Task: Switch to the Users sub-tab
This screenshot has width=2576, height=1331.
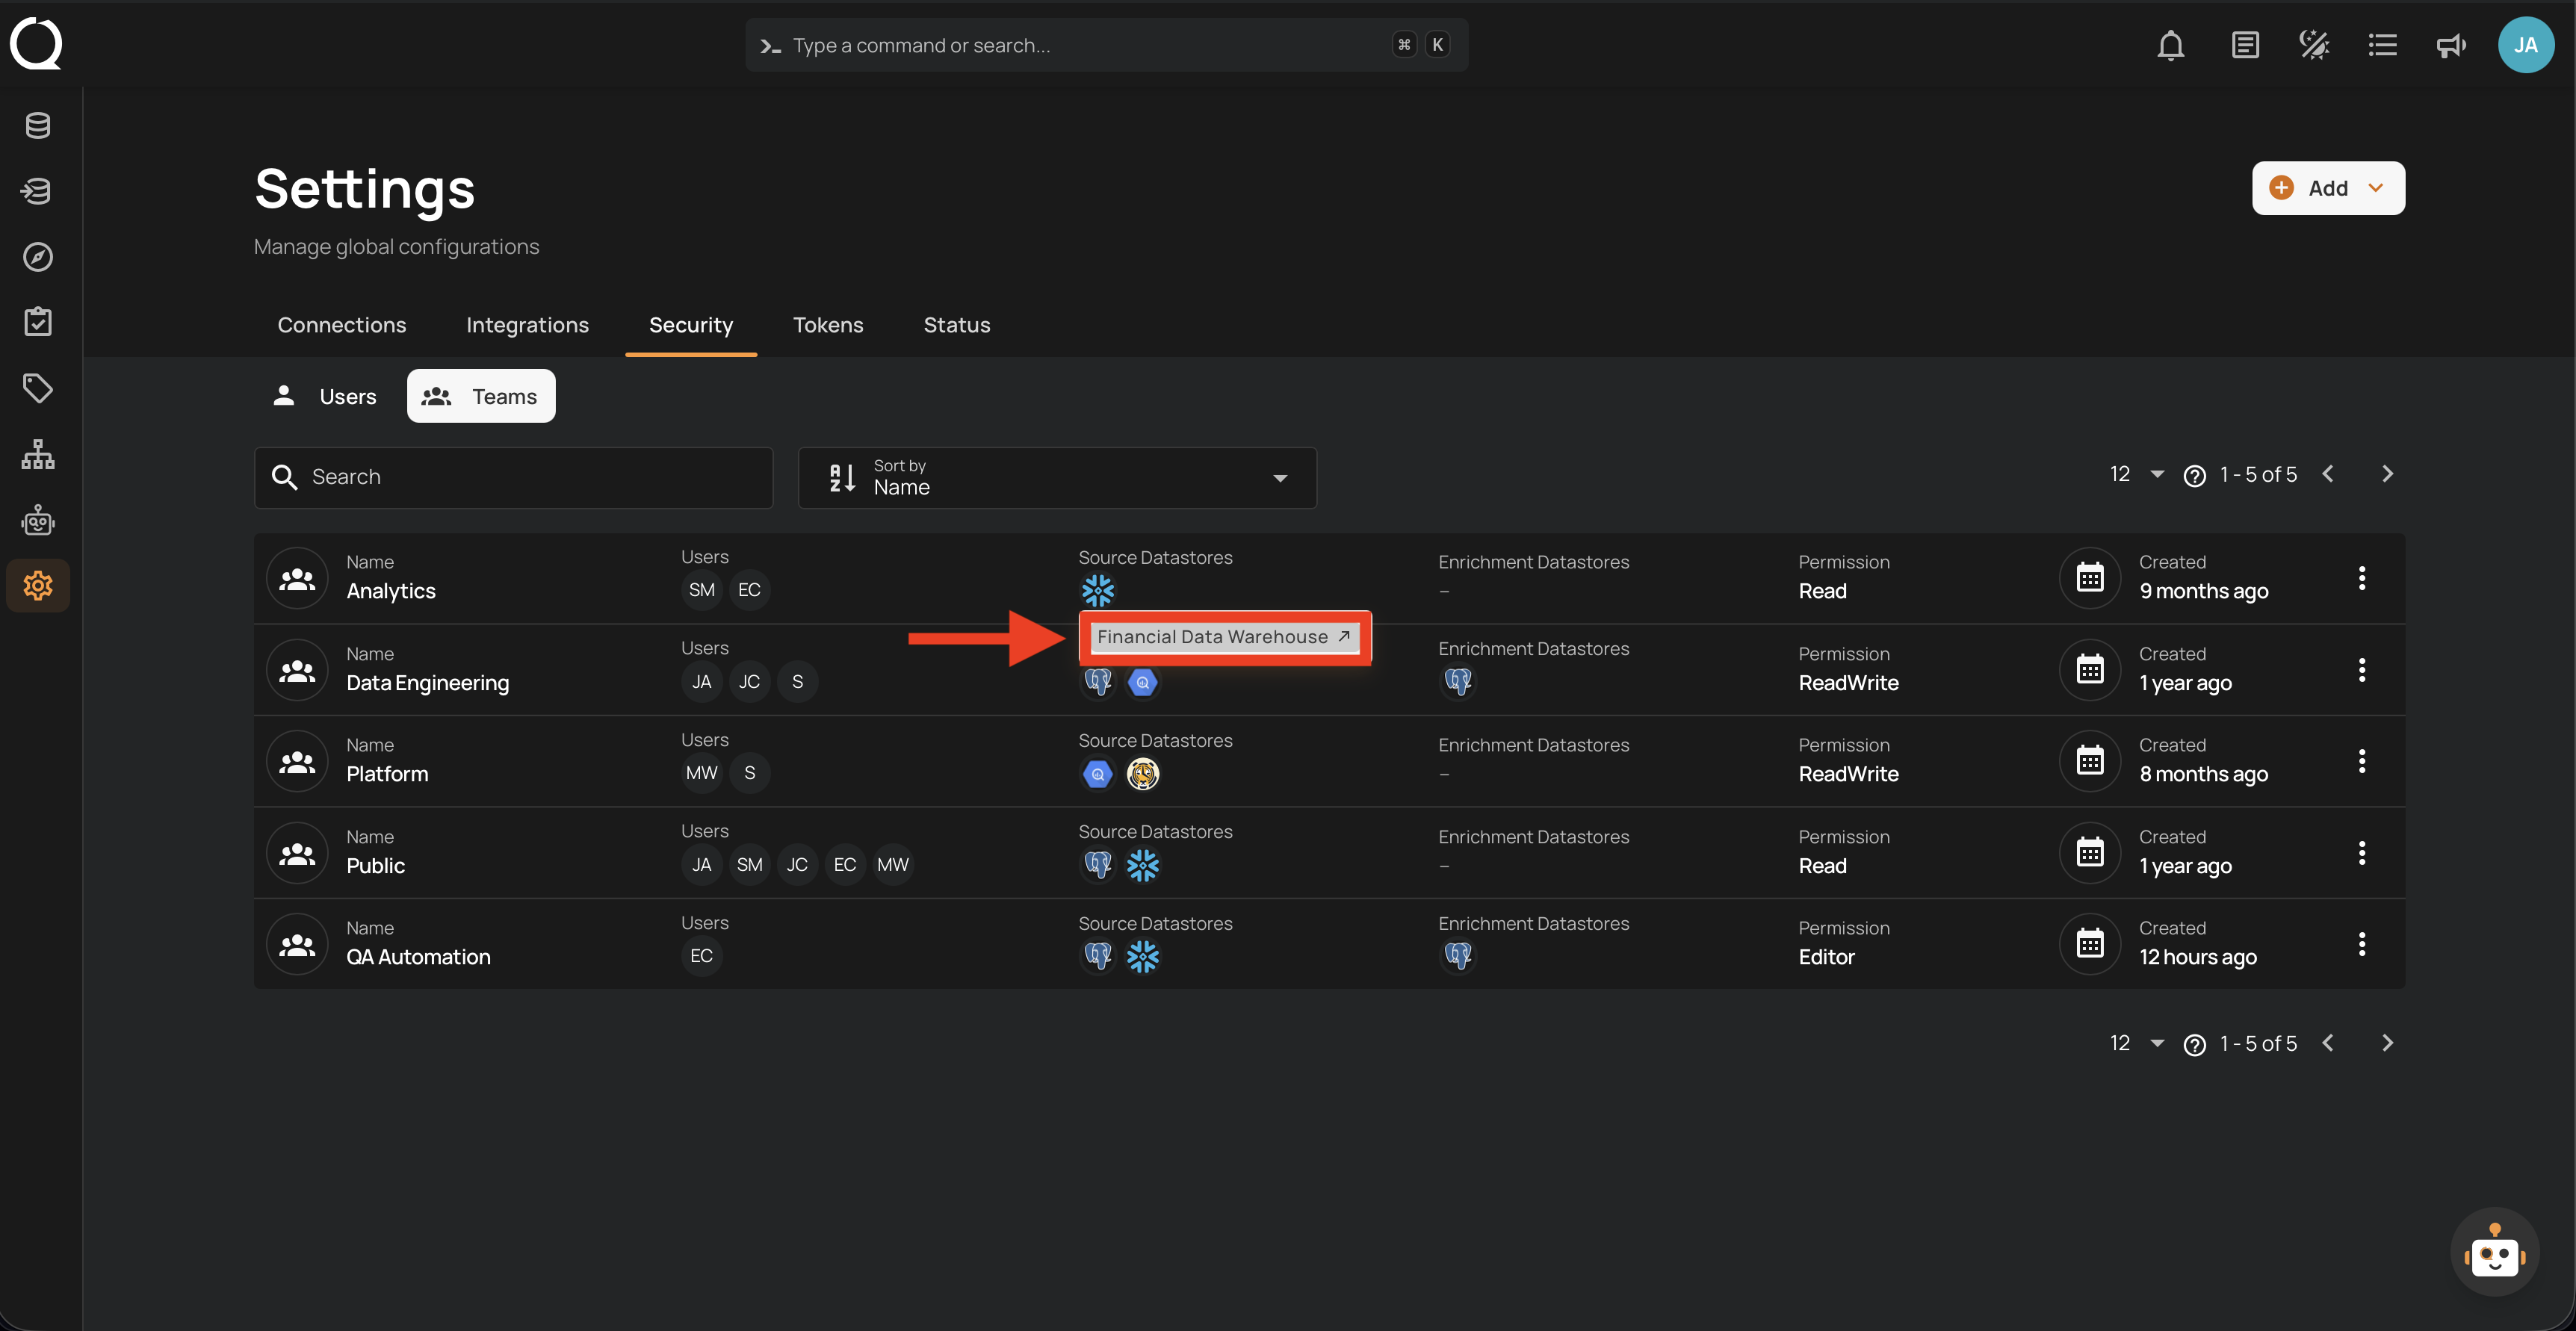Action: [324, 396]
